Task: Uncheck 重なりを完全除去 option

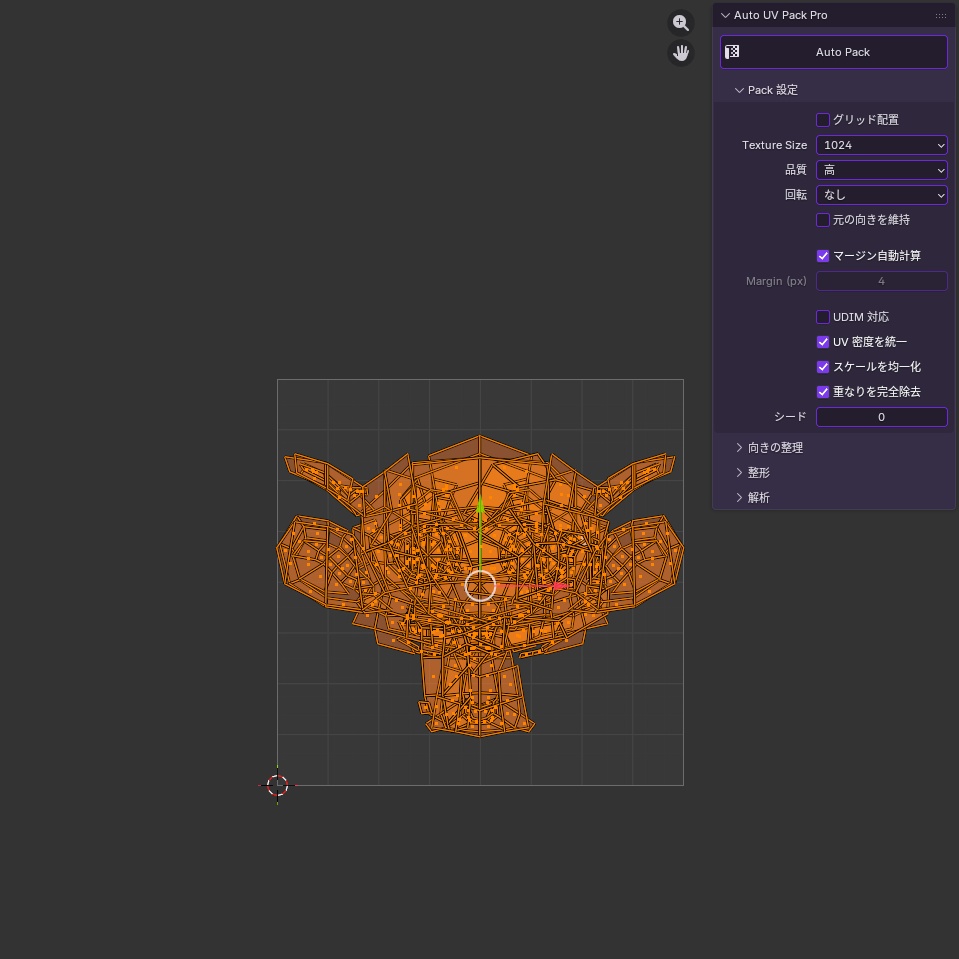Action: coord(823,392)
